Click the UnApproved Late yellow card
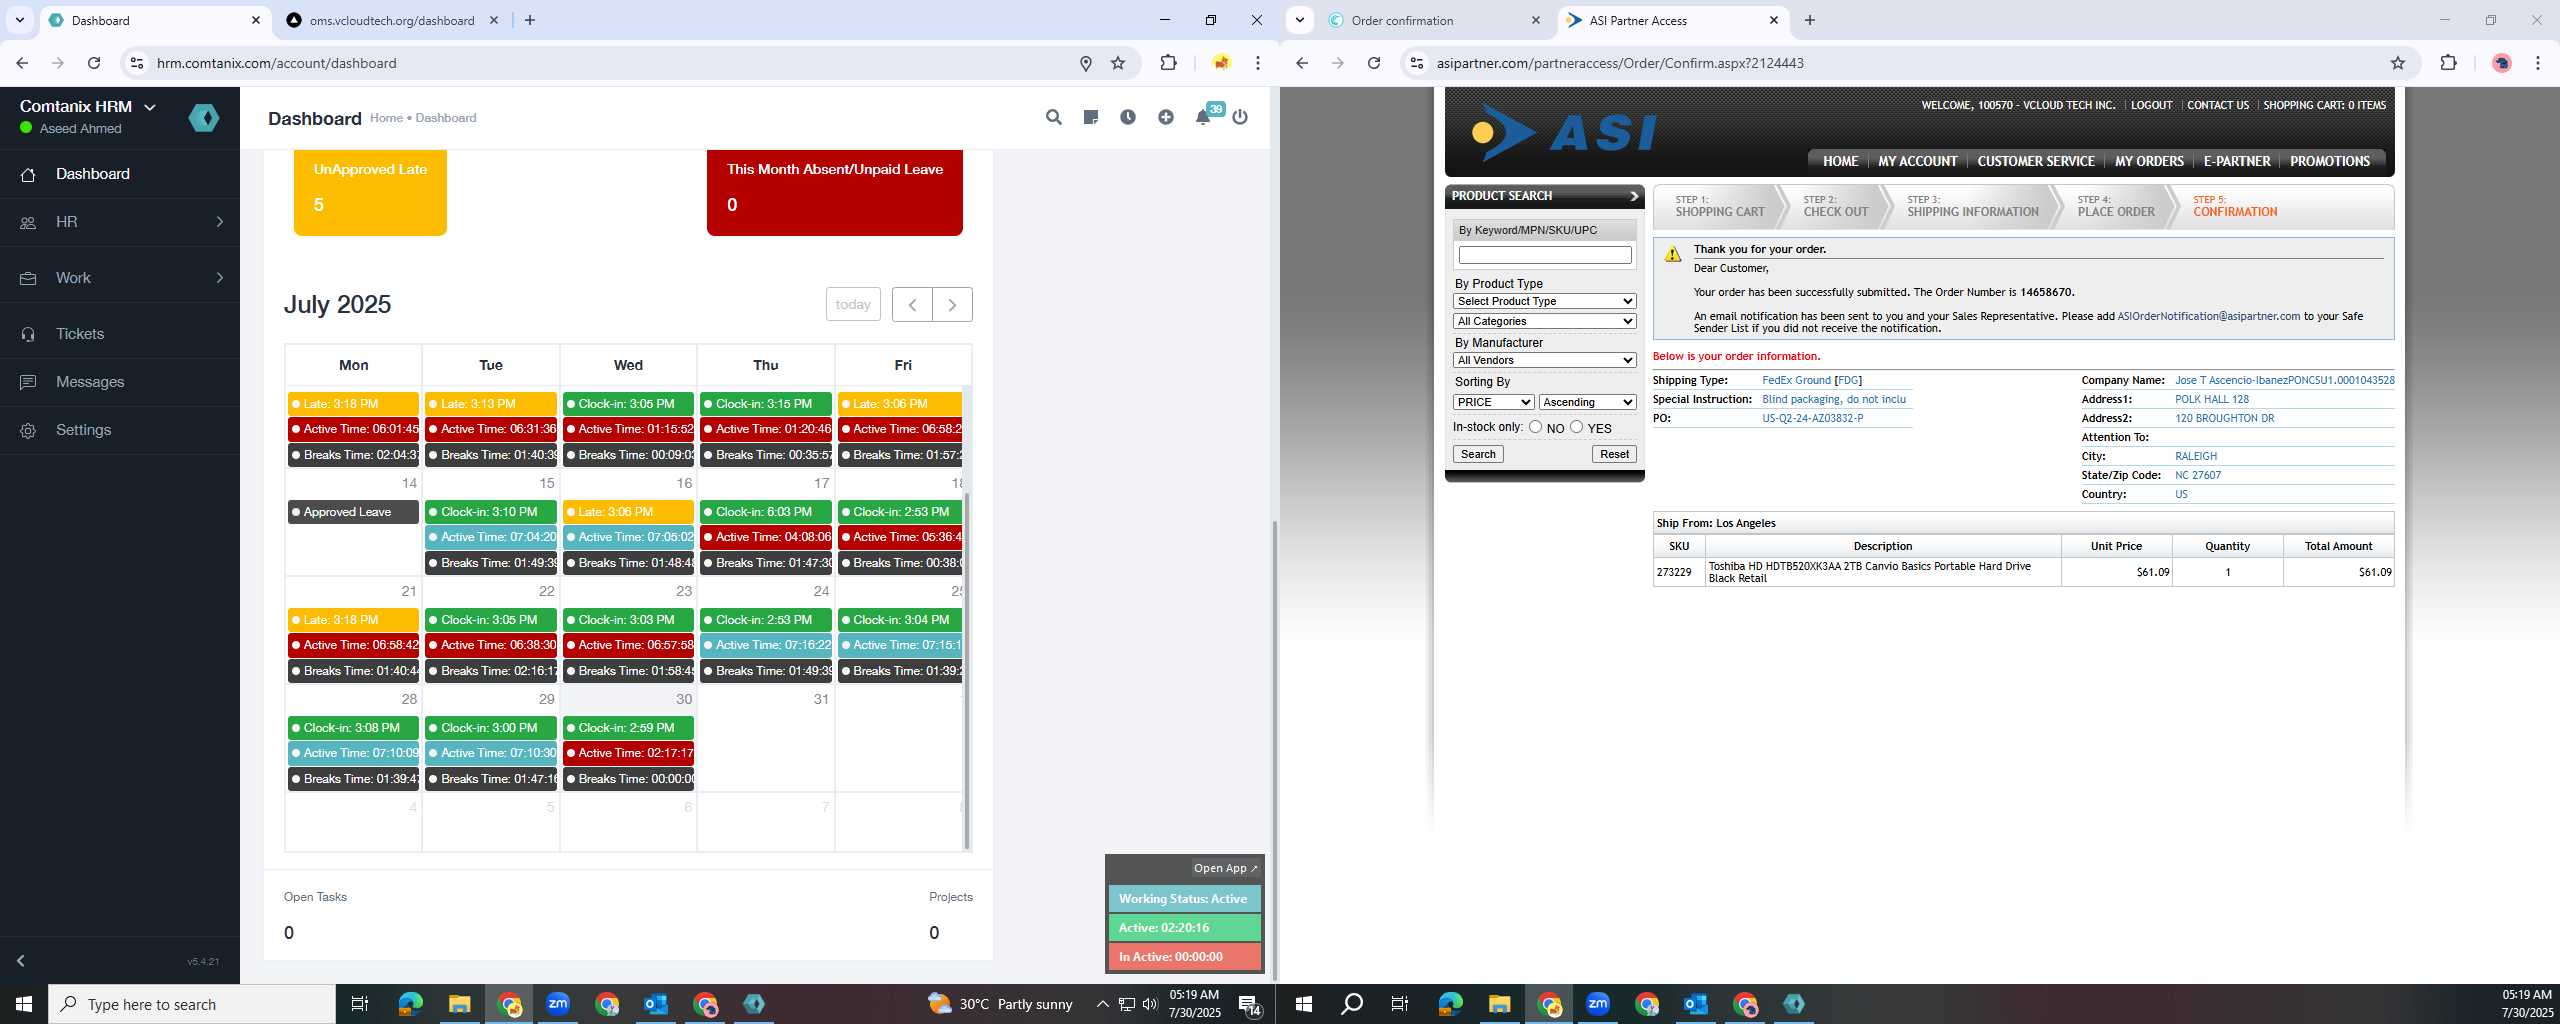 point(370,192)
